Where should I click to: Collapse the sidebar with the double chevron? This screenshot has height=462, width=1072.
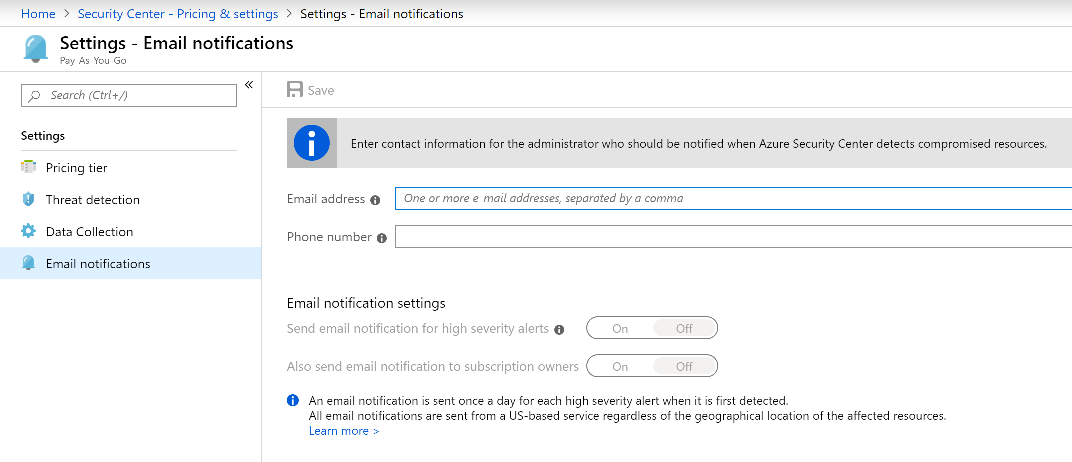pos(249,85)
